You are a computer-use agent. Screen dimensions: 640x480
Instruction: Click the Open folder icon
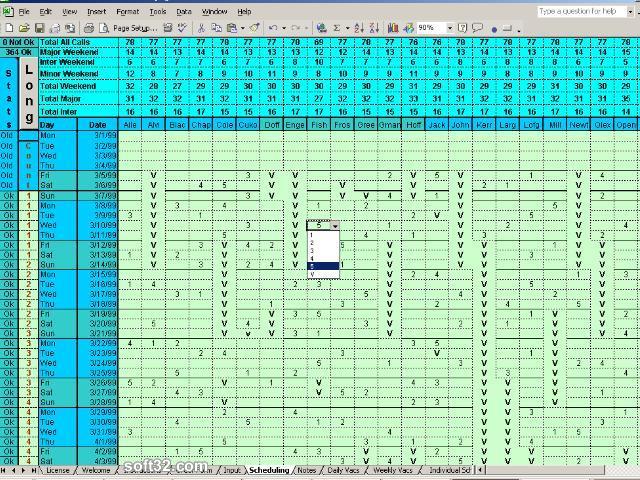pos(24,28)
